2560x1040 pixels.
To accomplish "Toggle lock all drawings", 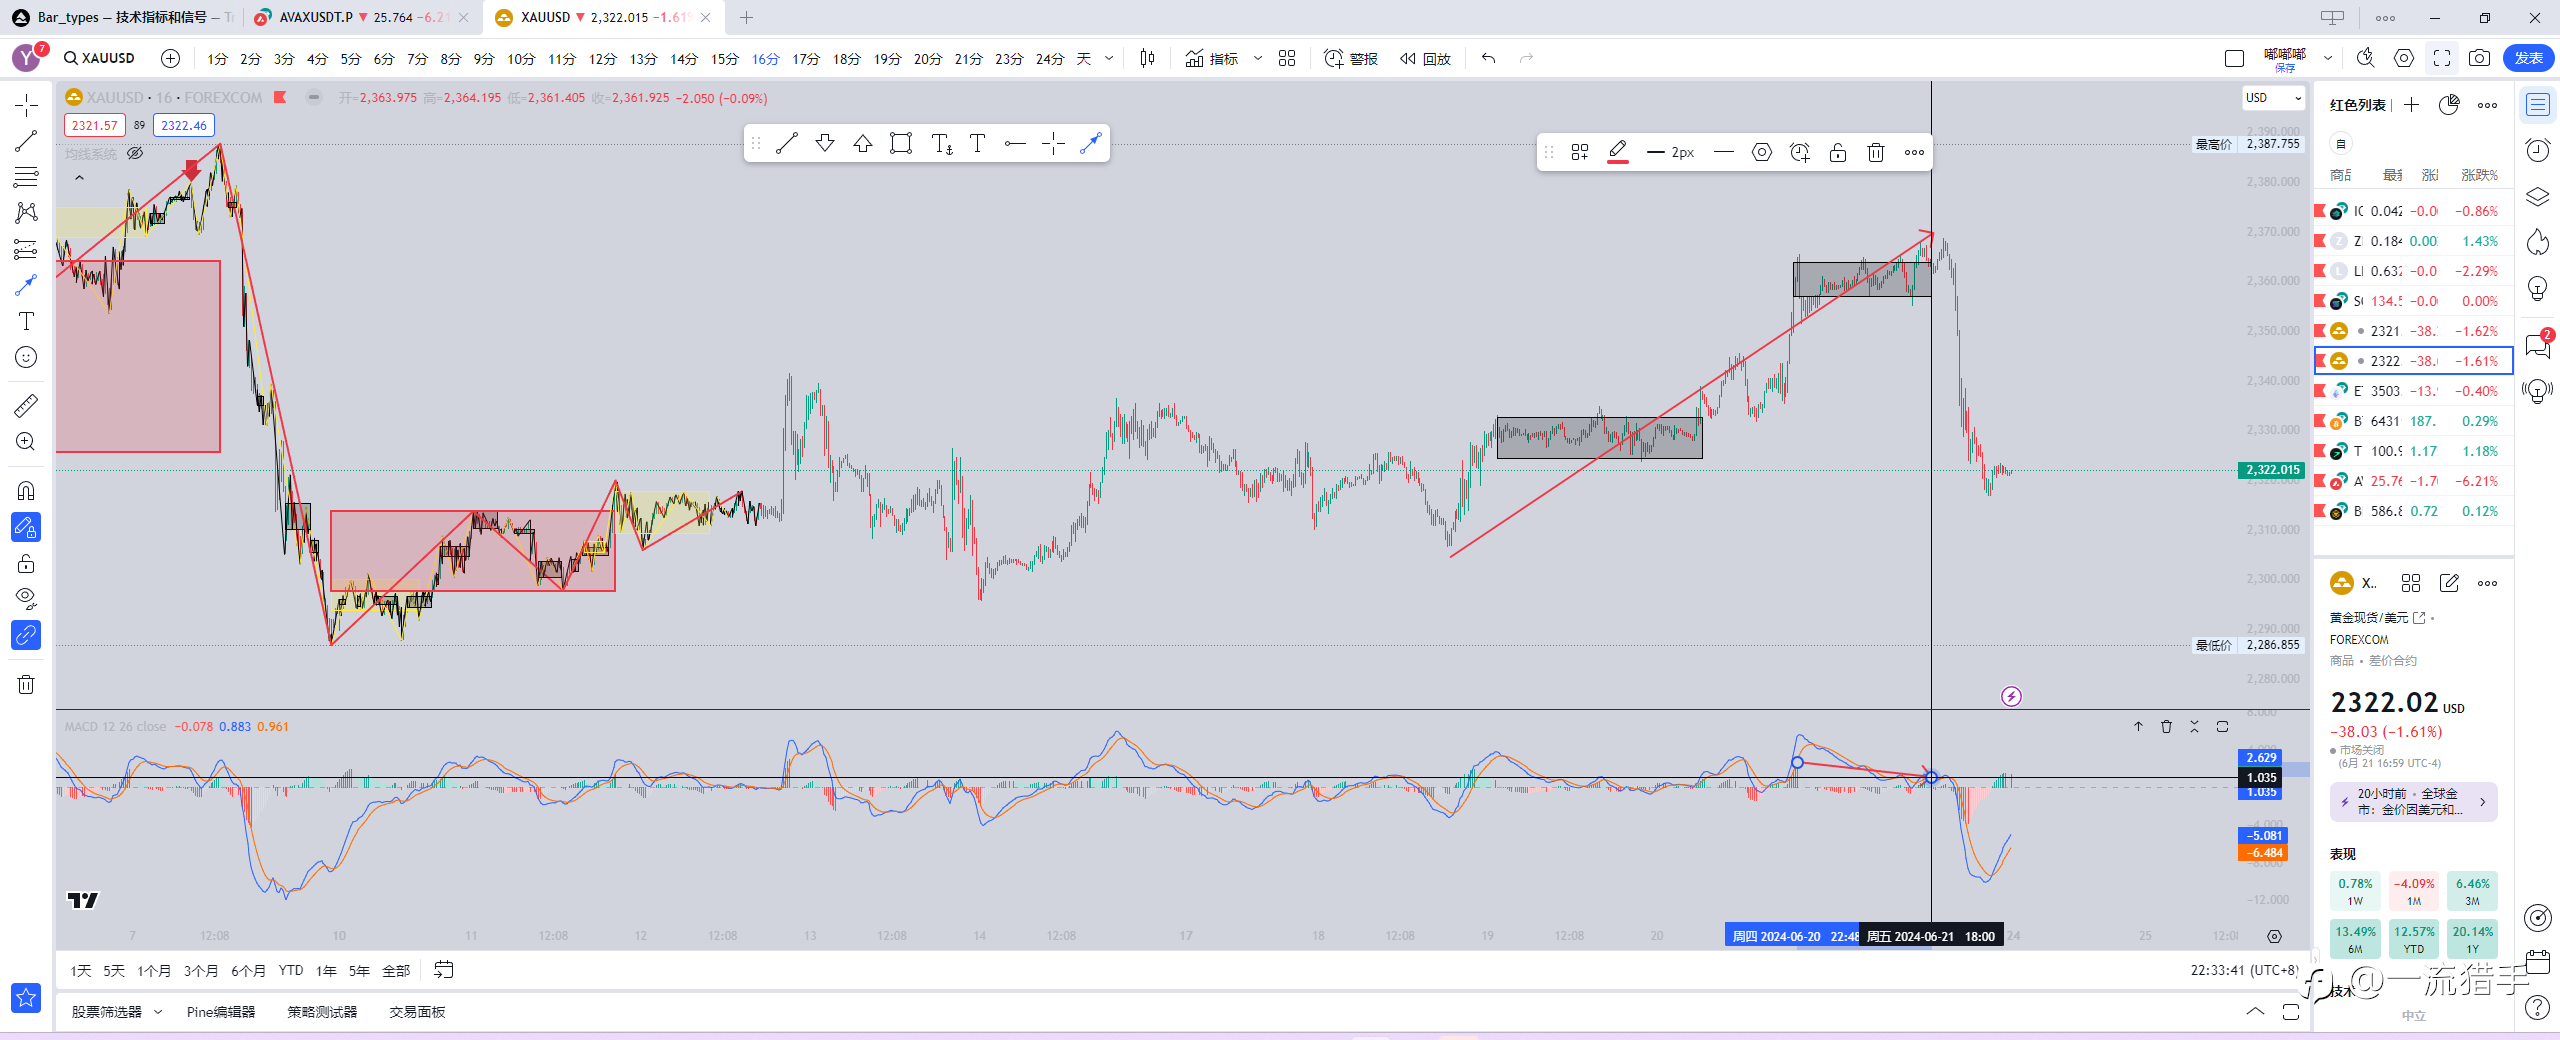I will pyautogui.click(x=26, y=563).
